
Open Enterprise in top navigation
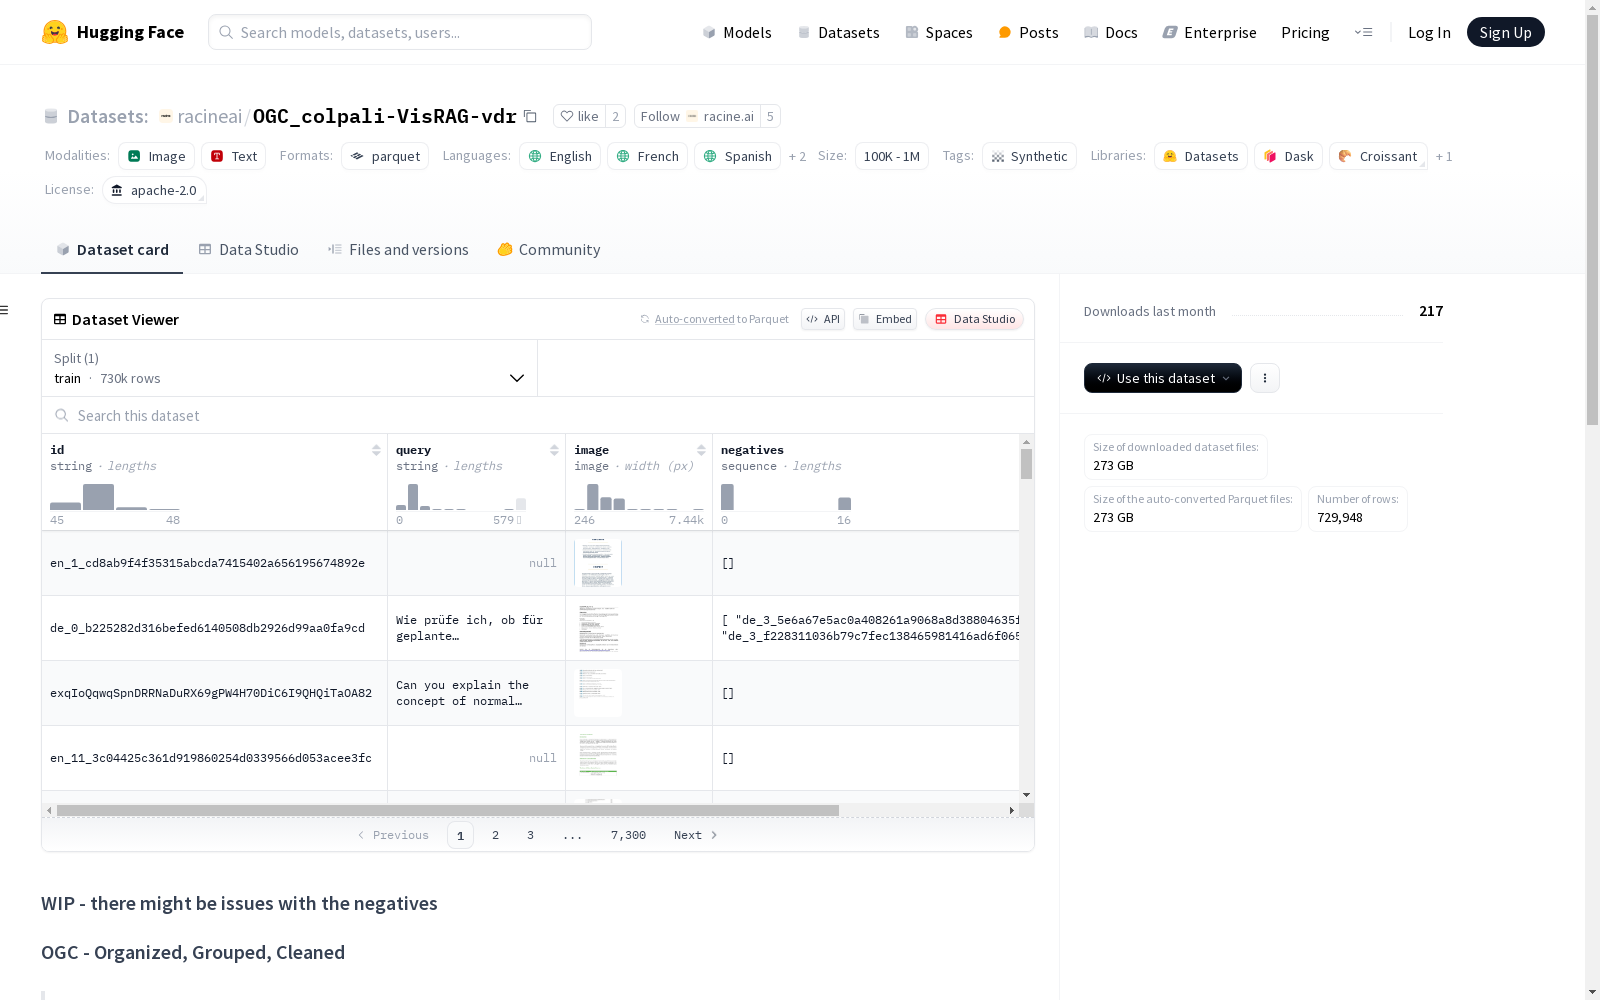[x=1209, y=32]
